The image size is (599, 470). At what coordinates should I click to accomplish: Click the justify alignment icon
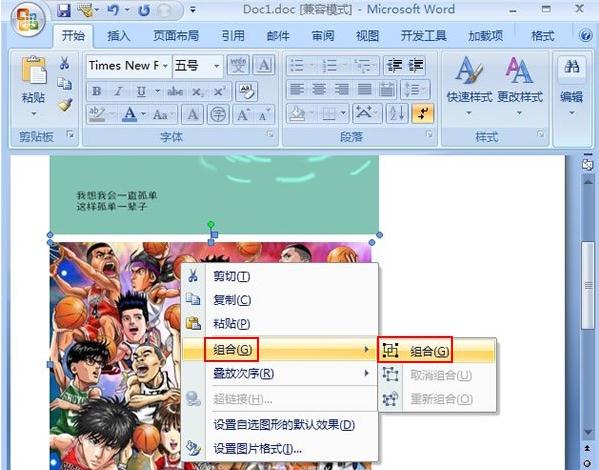click(364, 90)
